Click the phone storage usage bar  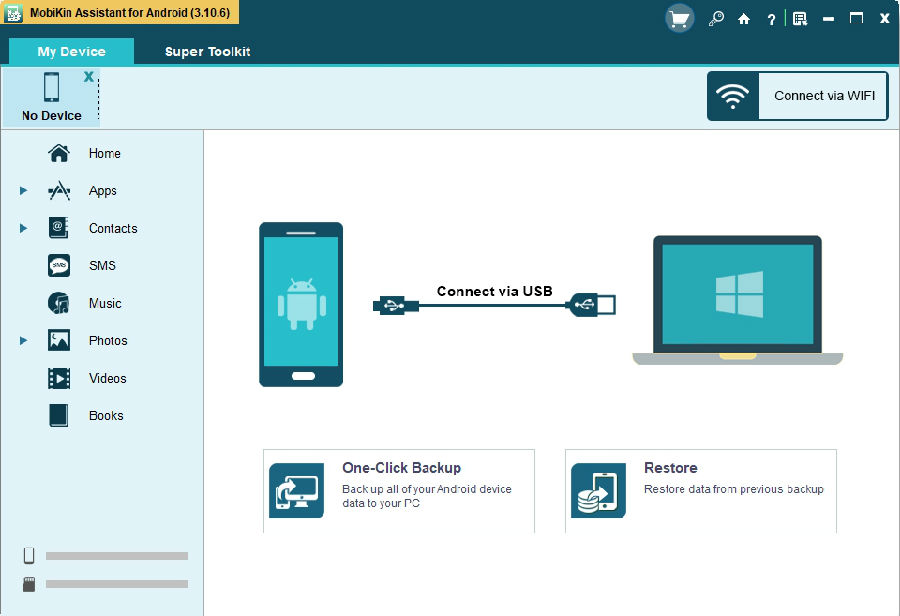click(x=116, y=555)
